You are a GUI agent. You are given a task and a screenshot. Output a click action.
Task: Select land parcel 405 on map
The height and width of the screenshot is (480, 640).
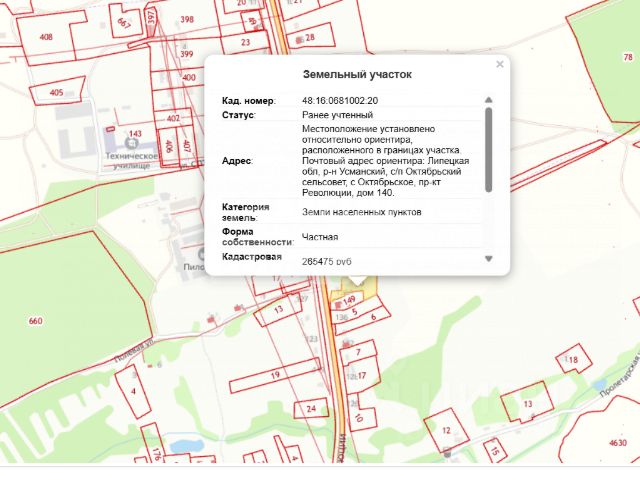pos(56,92)
